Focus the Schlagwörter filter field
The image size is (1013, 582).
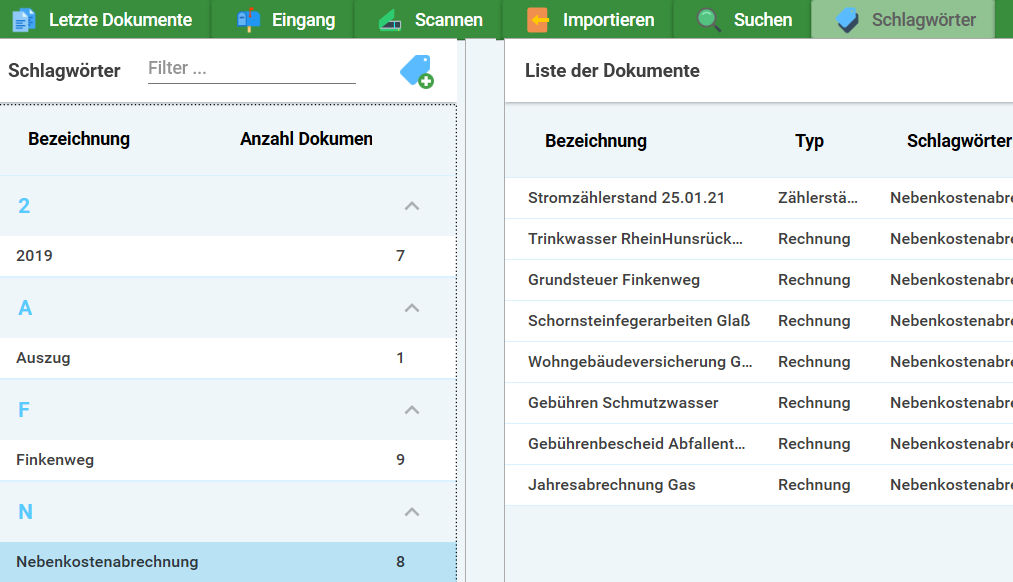pyautogui.click(x=251, y=68)
